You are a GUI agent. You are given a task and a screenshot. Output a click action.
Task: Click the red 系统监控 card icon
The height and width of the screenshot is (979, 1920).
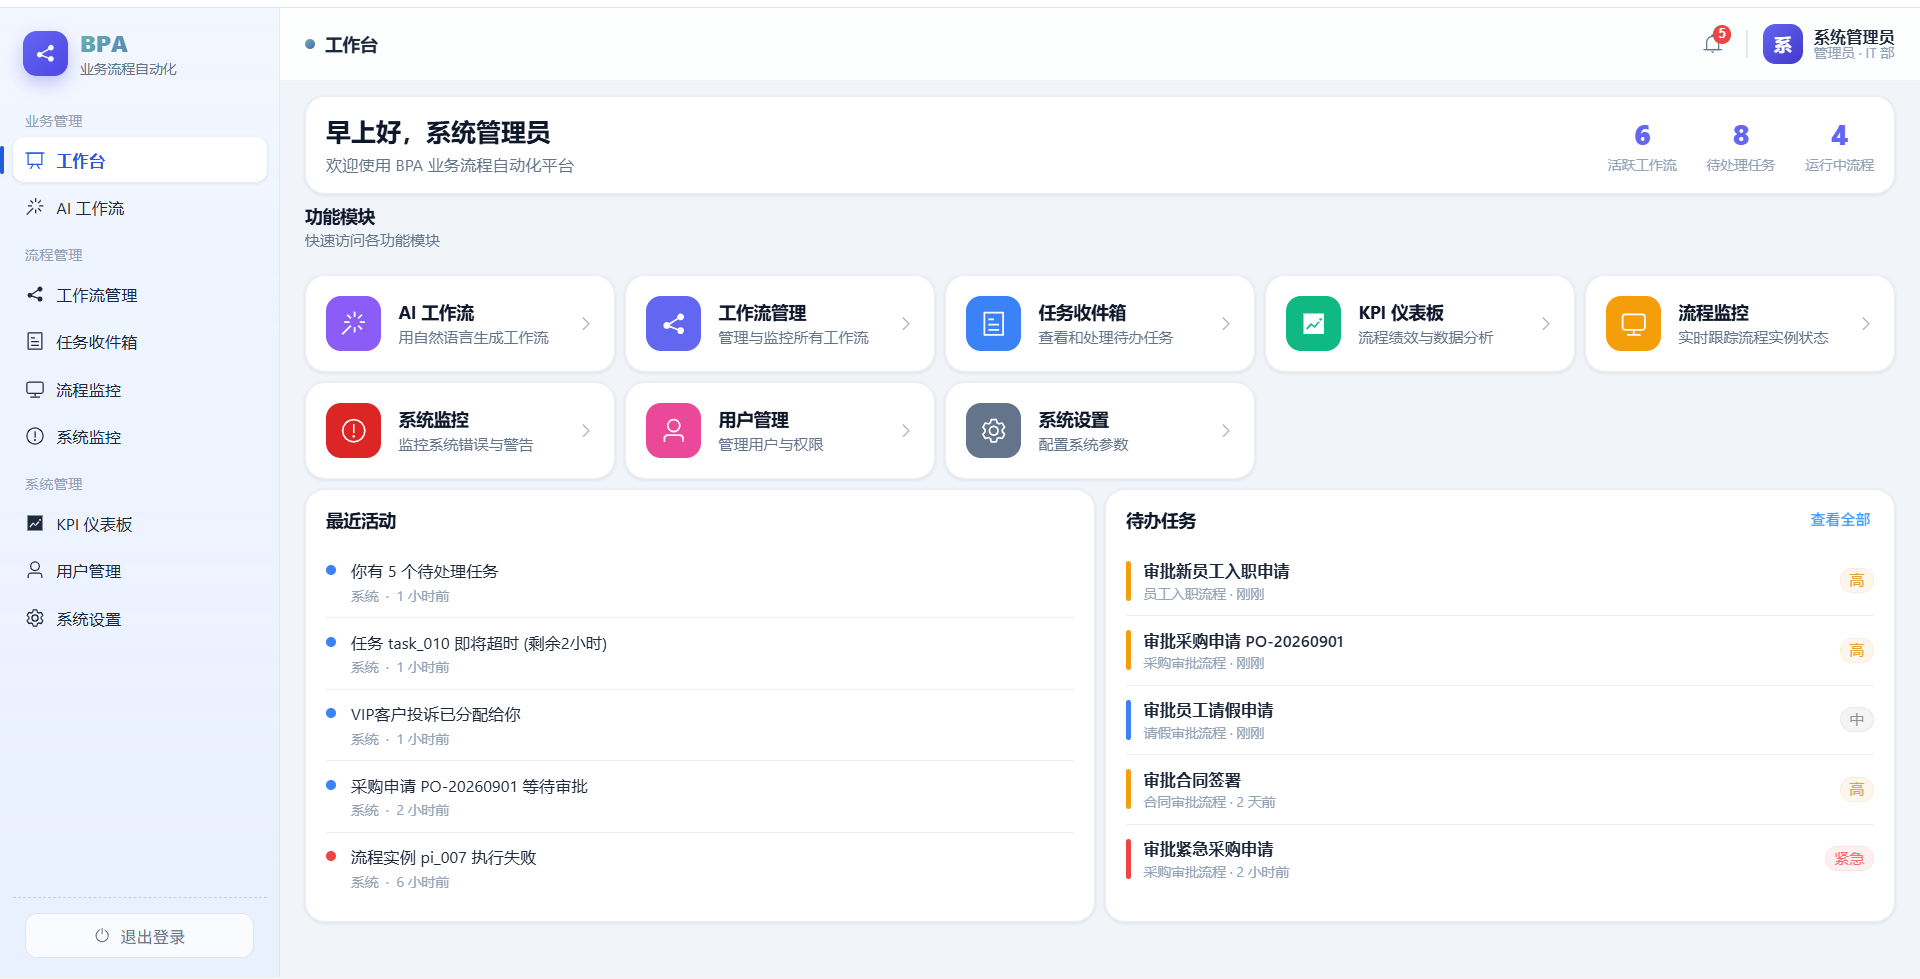353,430
